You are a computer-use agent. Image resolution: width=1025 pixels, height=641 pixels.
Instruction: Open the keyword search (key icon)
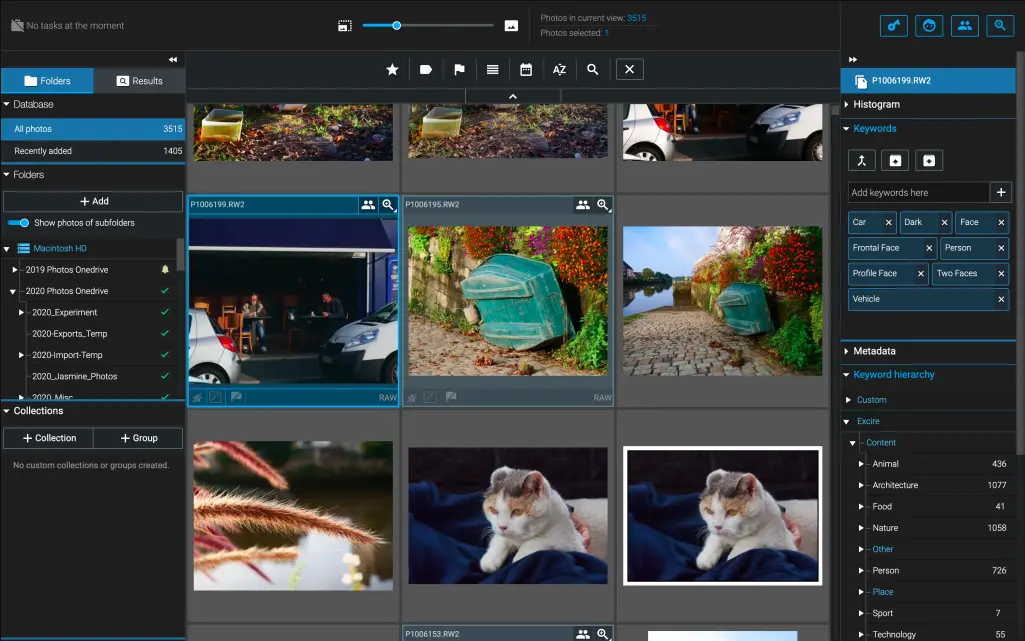point(893,25)
